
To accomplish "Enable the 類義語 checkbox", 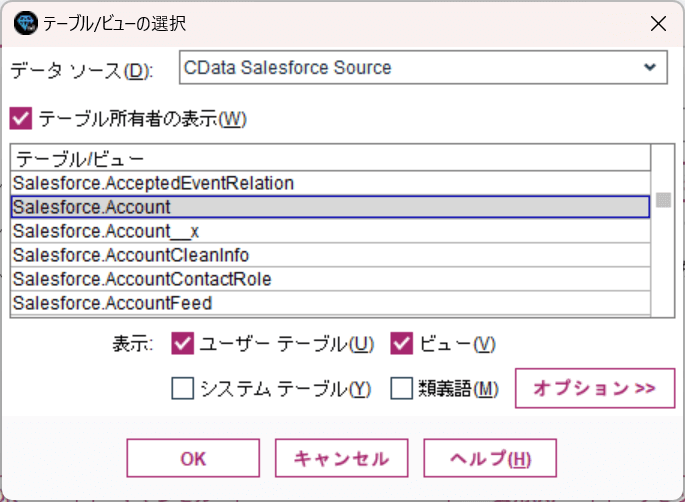I will (401, 388).
